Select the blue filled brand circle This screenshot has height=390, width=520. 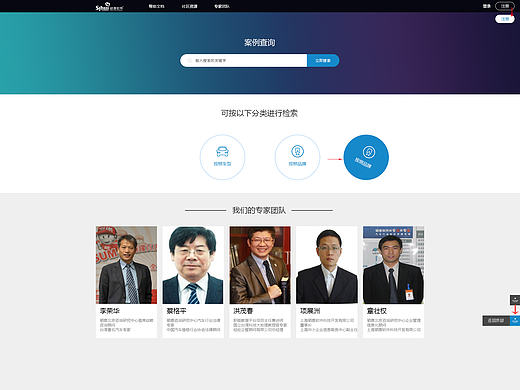(366, 157)
